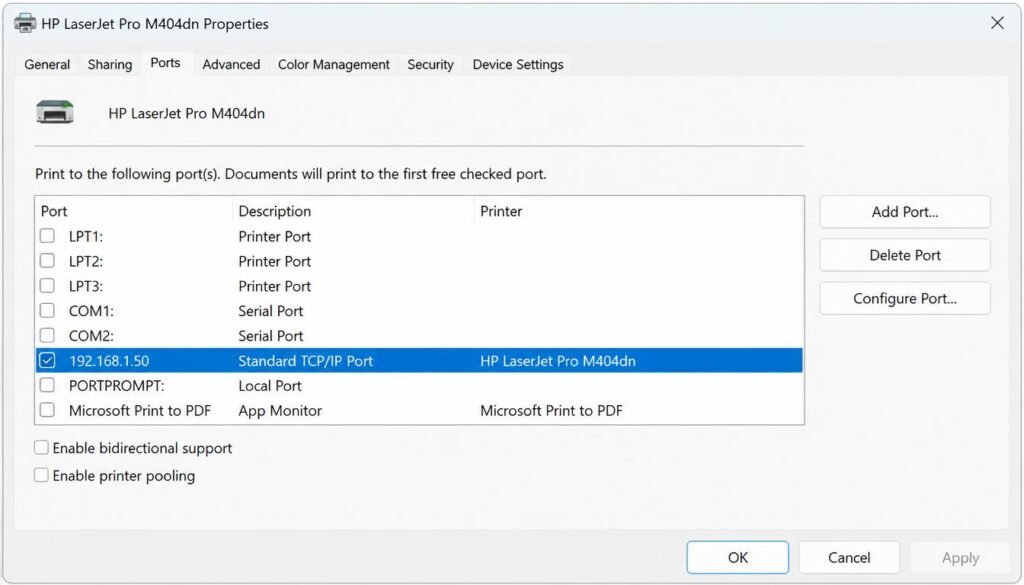The image size is (1024, 585).
Task: Switch to the Security tab
Action: click(x=430, y=64)
